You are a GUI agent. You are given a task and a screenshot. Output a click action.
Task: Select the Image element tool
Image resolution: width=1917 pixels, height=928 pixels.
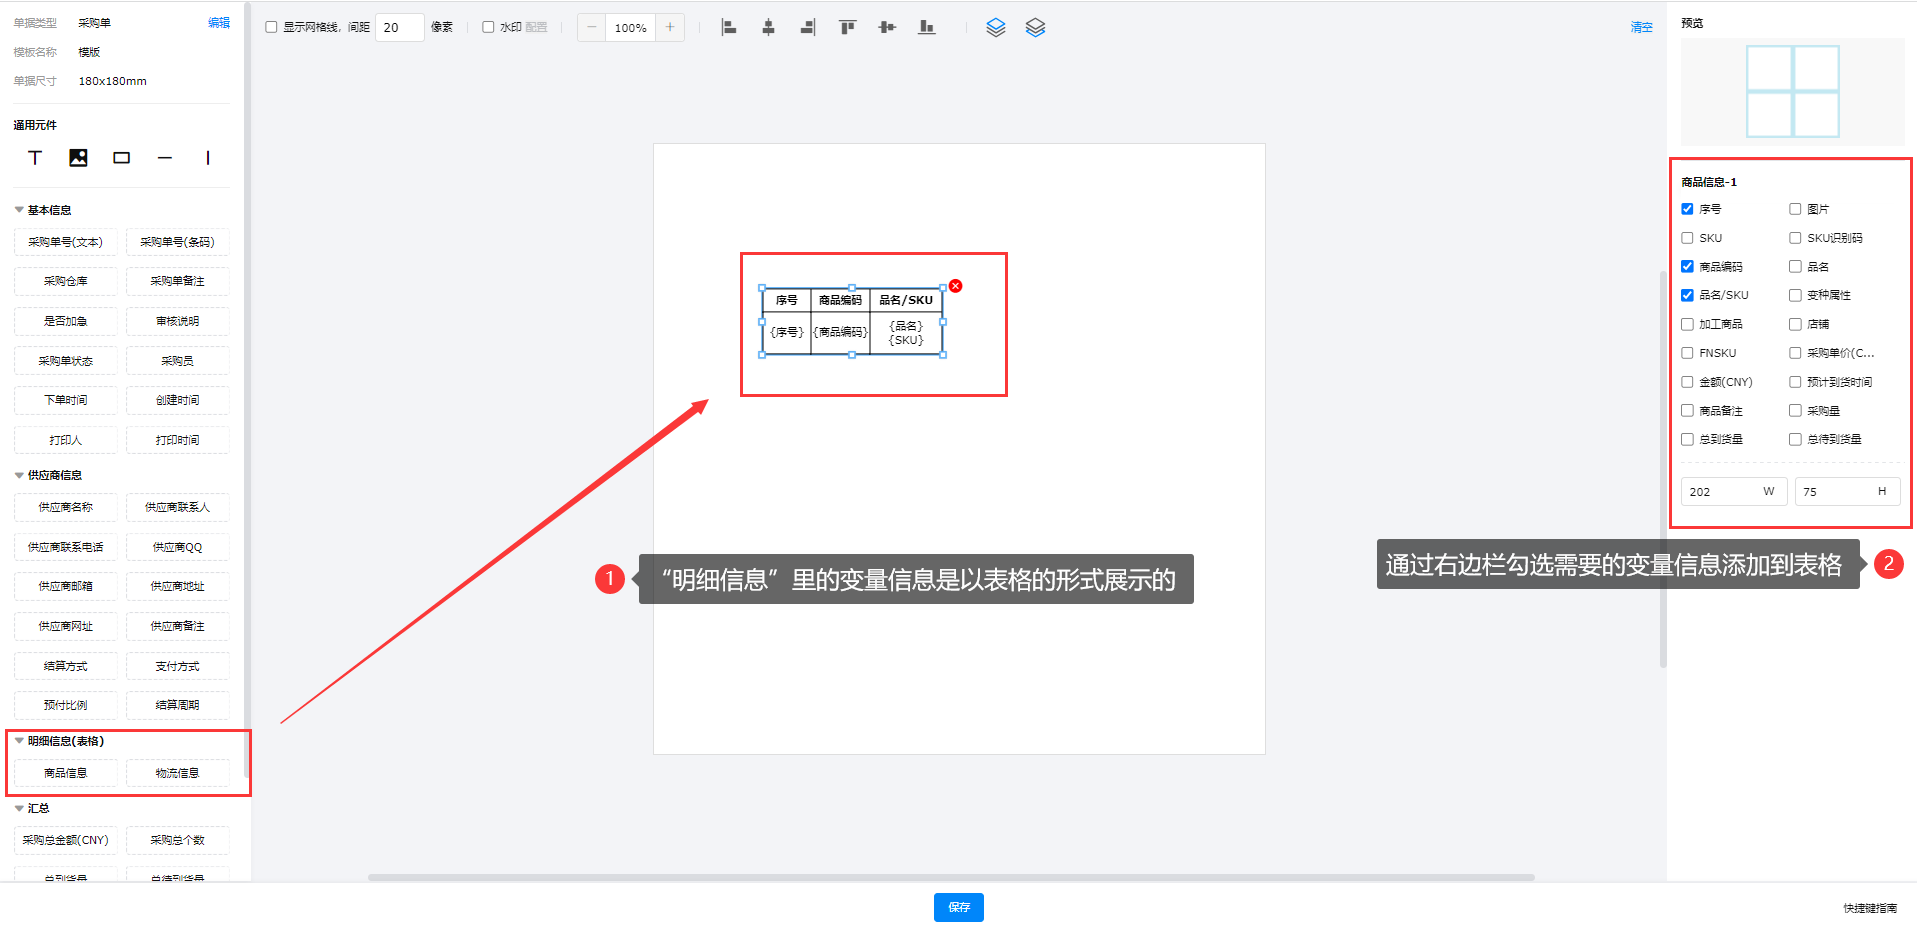click(x=78, y=158)
